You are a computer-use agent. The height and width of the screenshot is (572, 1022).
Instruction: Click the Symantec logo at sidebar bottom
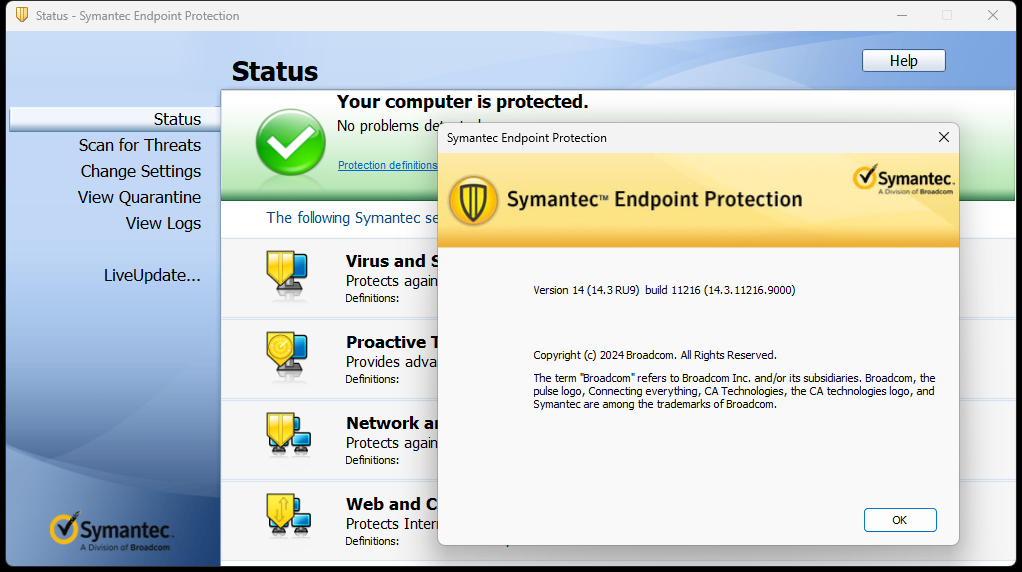point(112,532)
